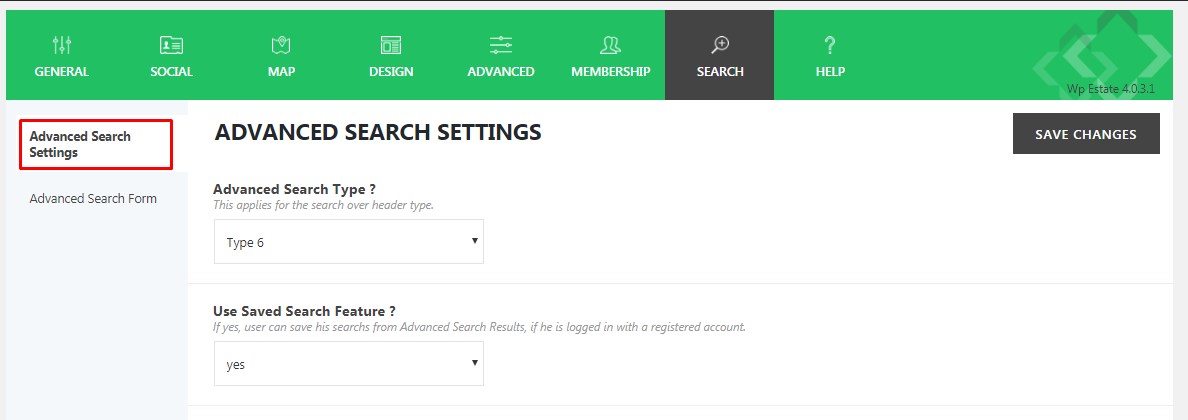Select the Map pin icon
This screenshot has width=1188, height=420.
pos(281,45)
